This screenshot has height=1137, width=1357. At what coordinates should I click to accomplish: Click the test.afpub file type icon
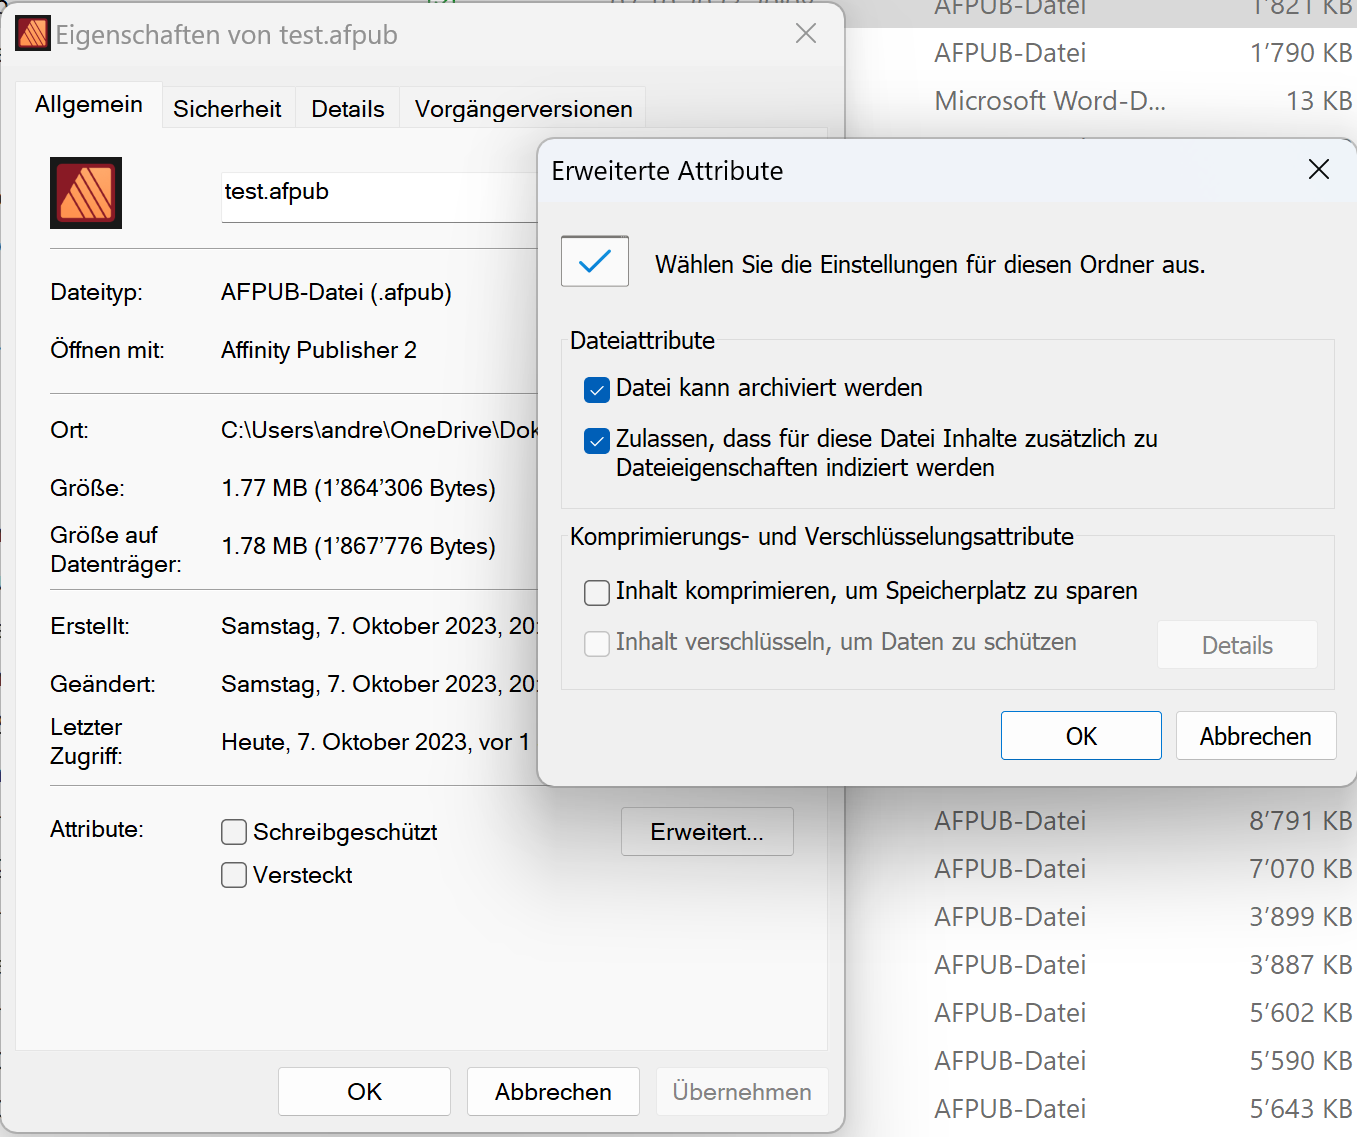[x=85, y=193]
